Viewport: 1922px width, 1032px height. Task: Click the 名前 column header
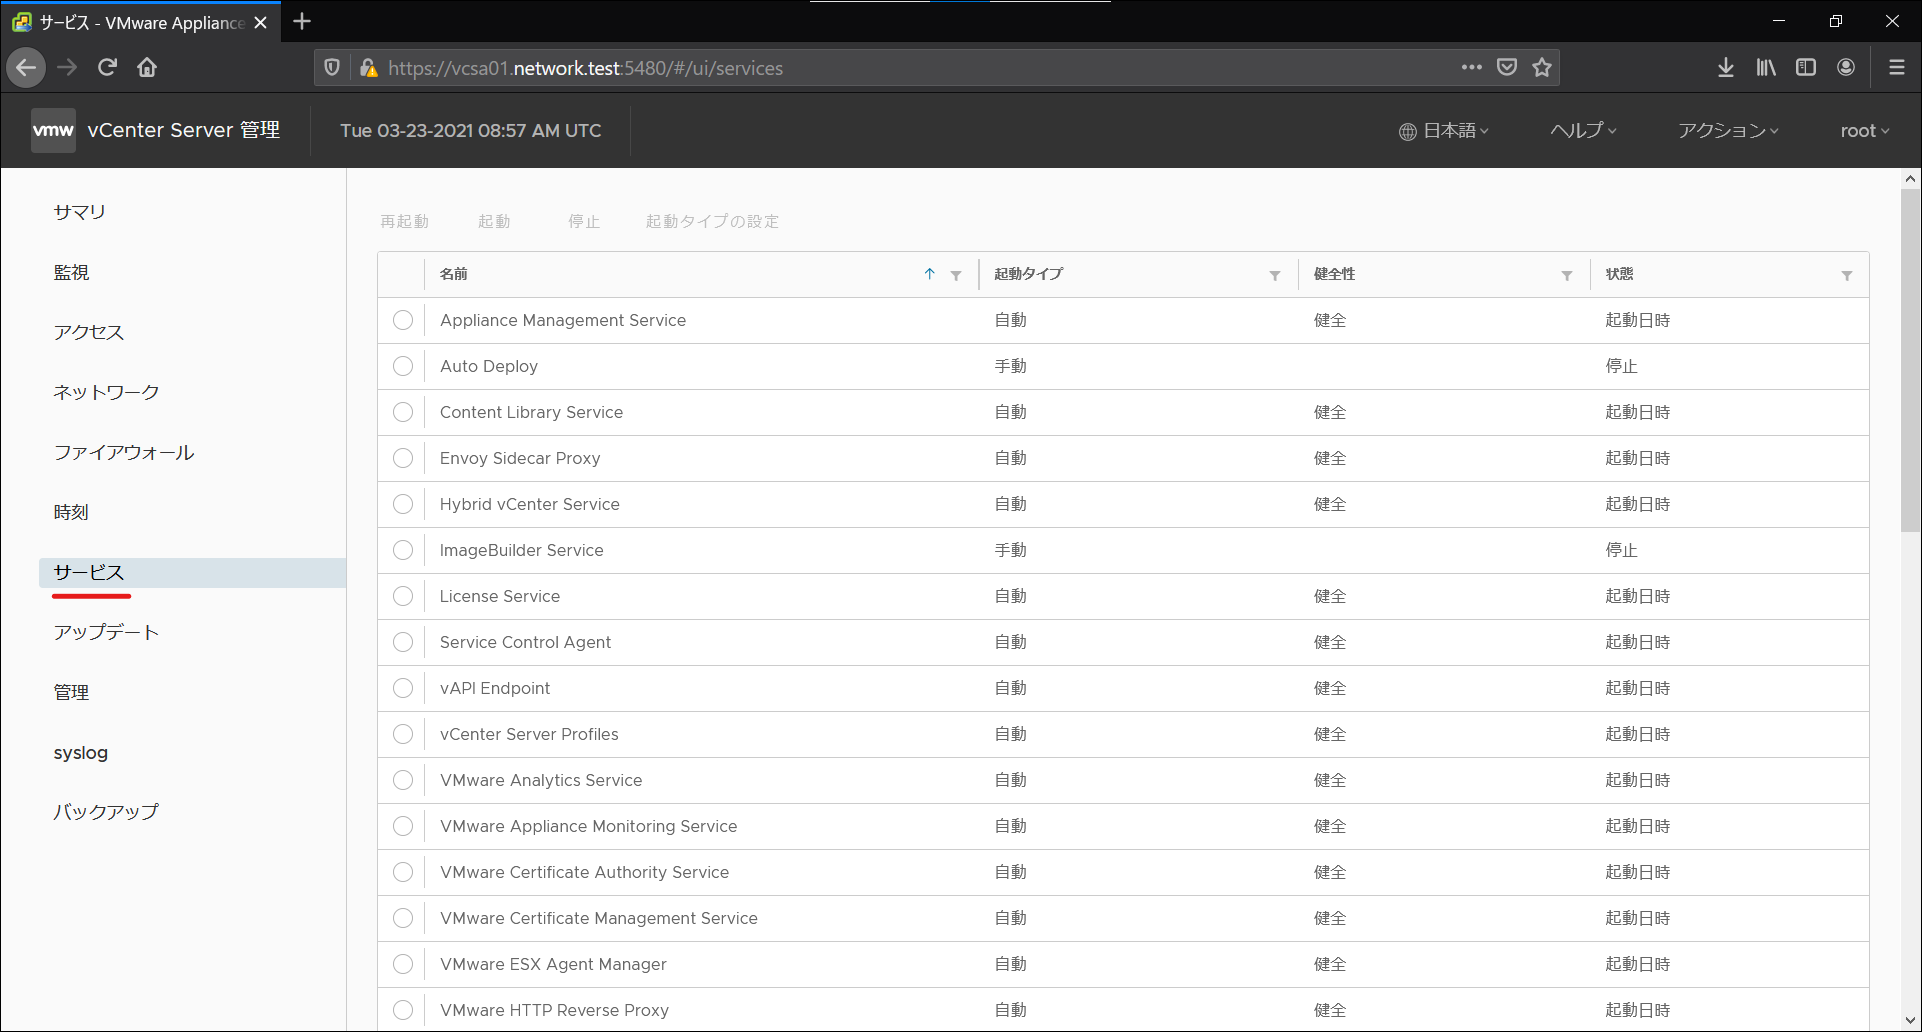pyautogui.click(x=454, y=274)
